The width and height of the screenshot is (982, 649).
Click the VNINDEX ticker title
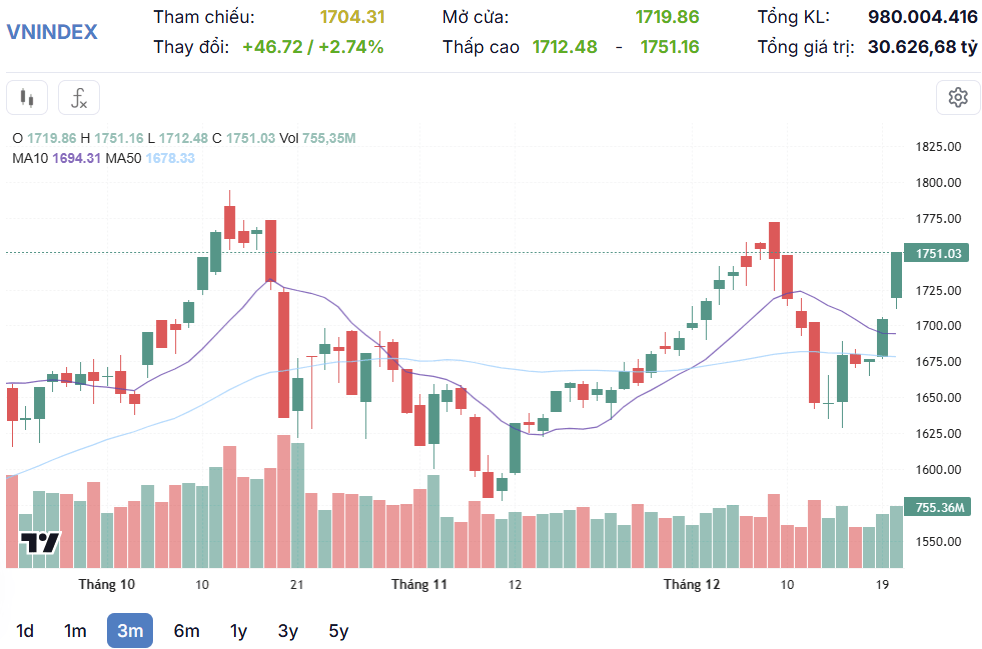click(x=52, y=32)
